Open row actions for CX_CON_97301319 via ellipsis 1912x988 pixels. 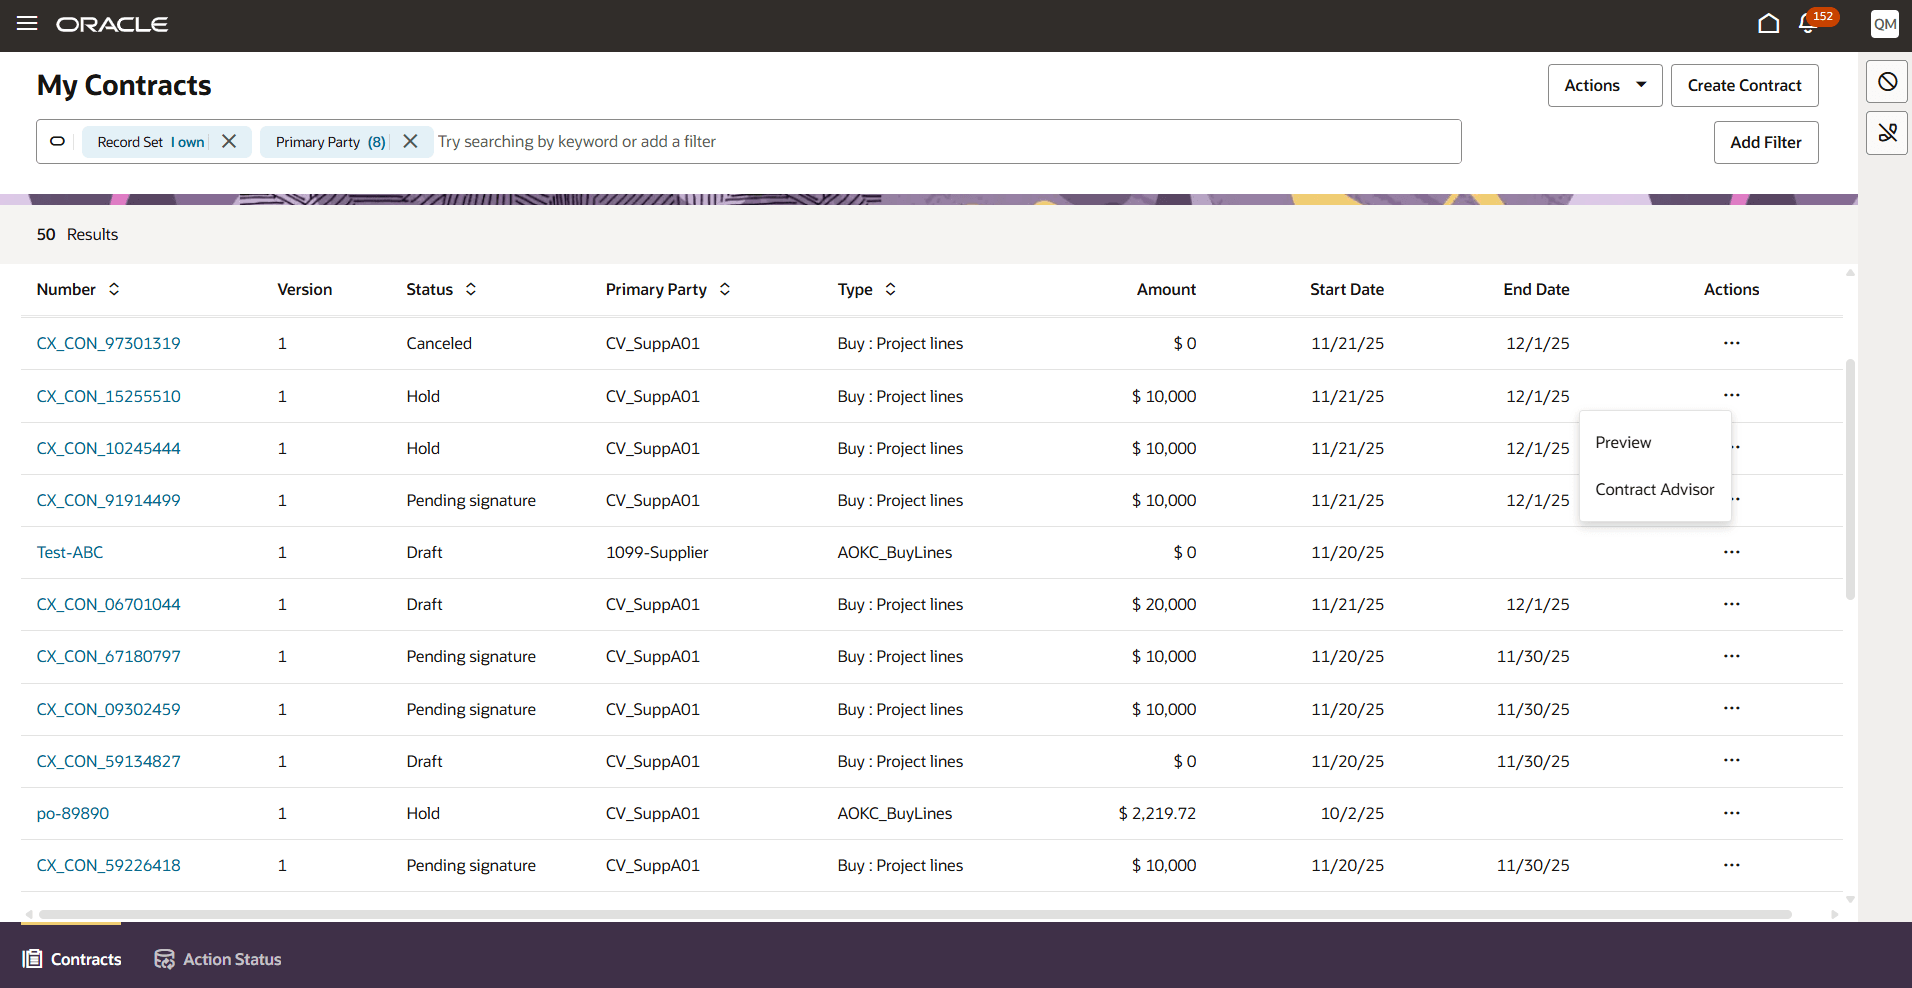1731,343
